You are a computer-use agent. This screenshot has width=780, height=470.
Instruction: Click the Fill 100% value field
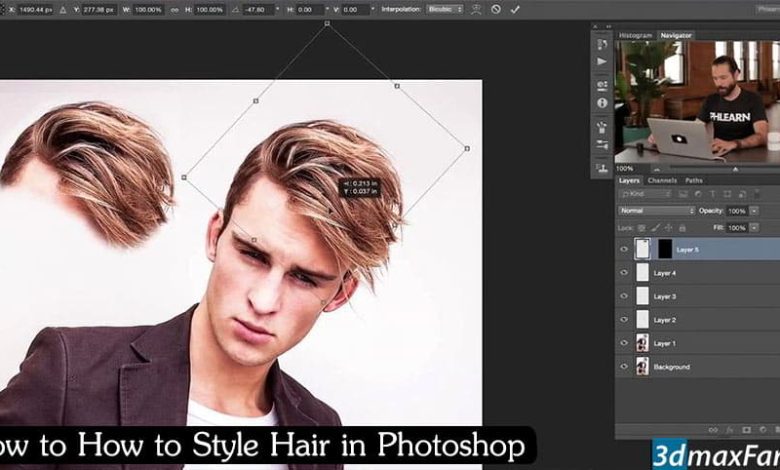(x=737, y=228)
